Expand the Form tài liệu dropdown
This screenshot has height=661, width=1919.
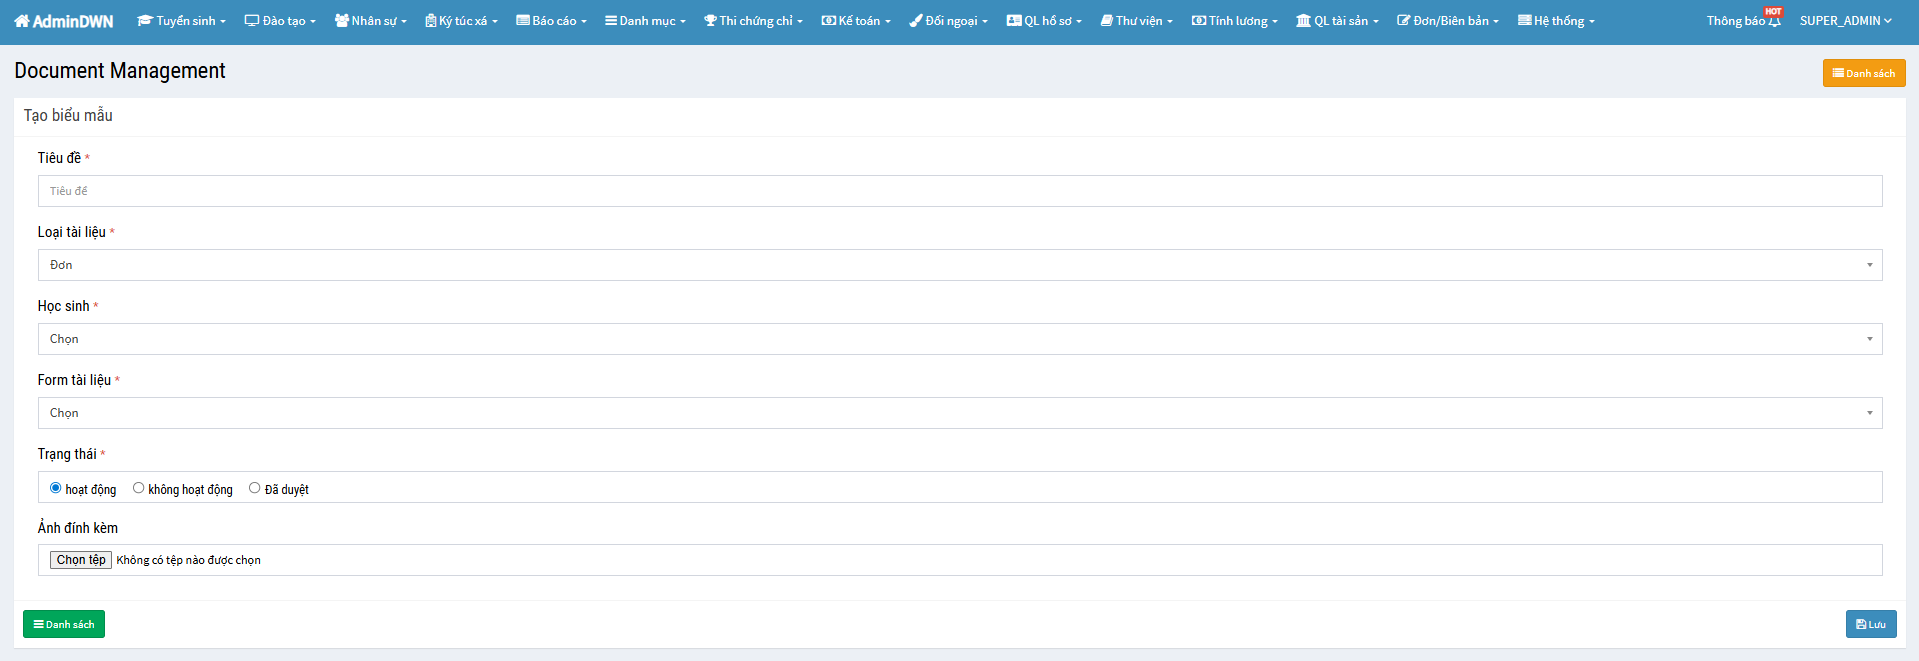click(x=960, y=413)
